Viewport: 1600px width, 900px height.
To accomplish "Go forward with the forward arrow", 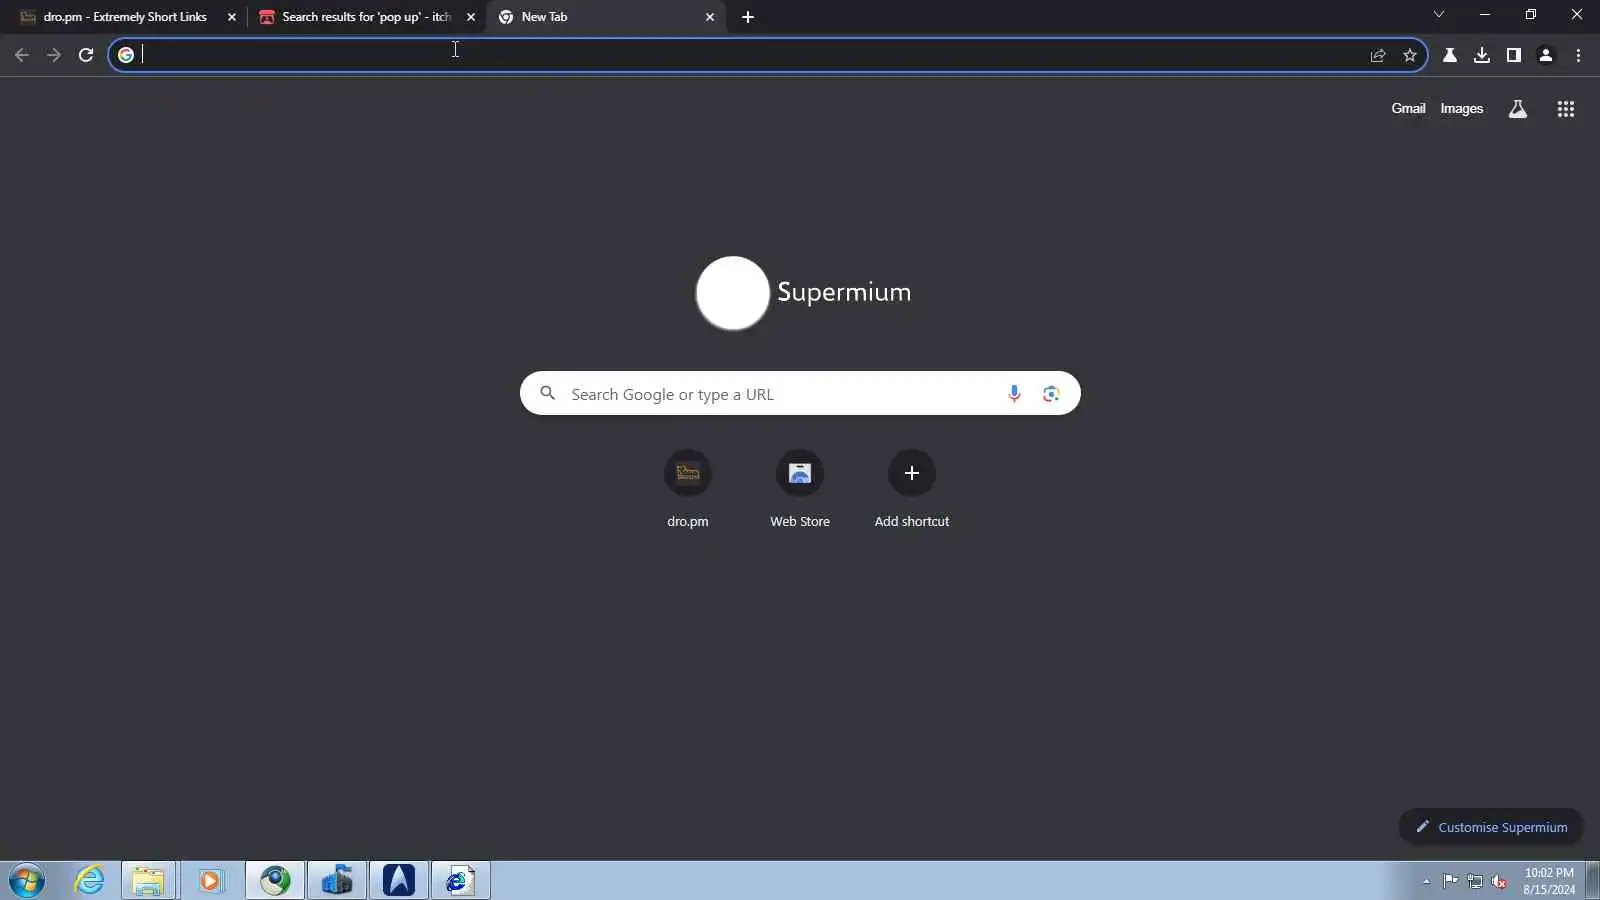I will [54, 55].
